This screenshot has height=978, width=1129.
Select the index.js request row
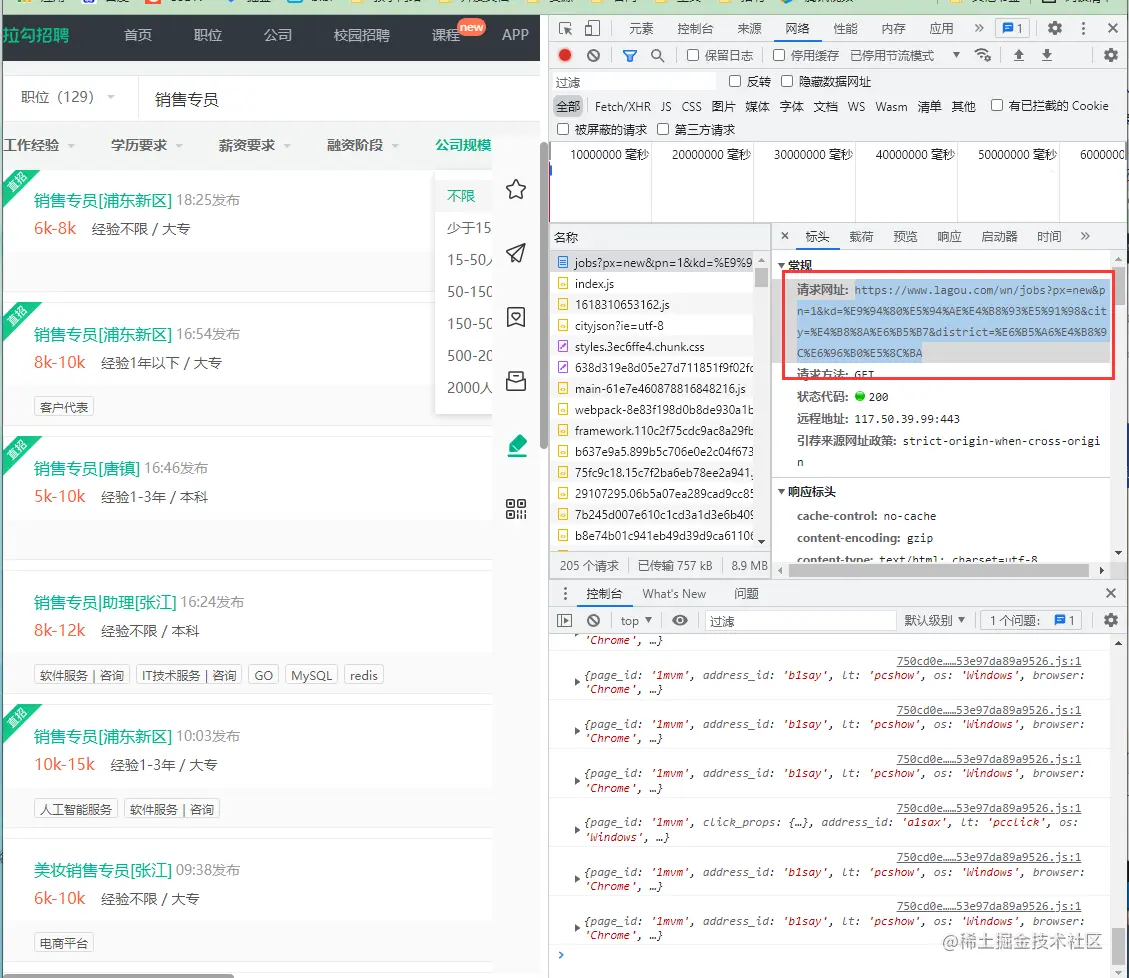(x=653, y=284)
